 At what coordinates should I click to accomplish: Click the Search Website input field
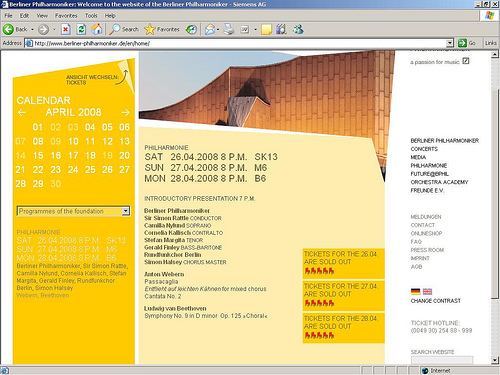click(442, 360)
